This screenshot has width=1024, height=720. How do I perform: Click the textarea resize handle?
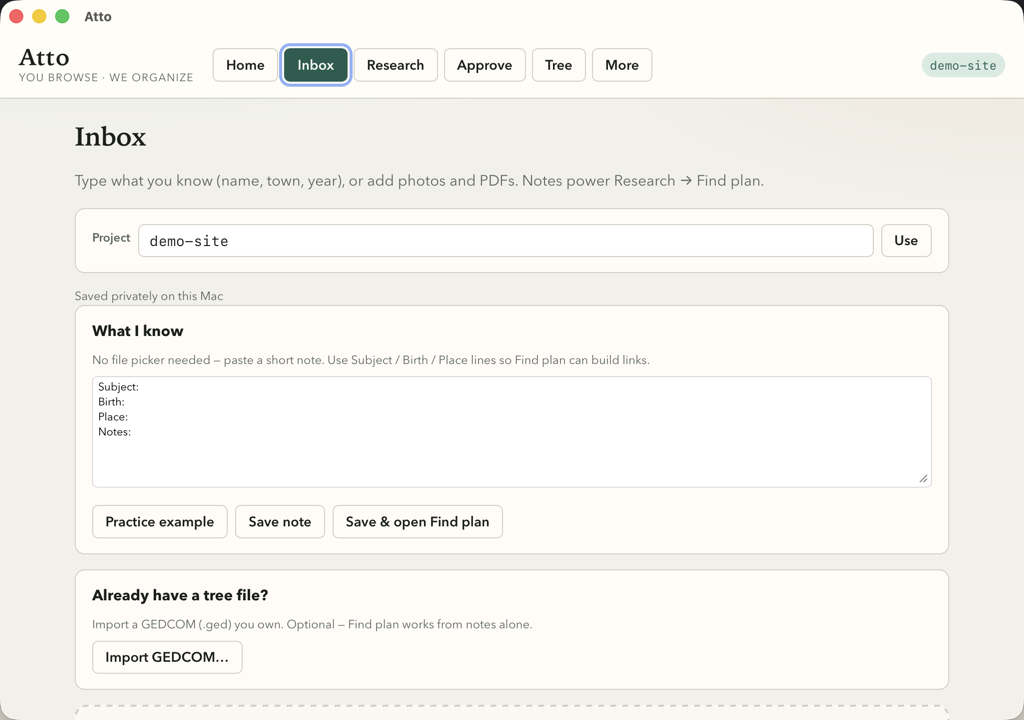pyautogui.click(x=923, y=479)
